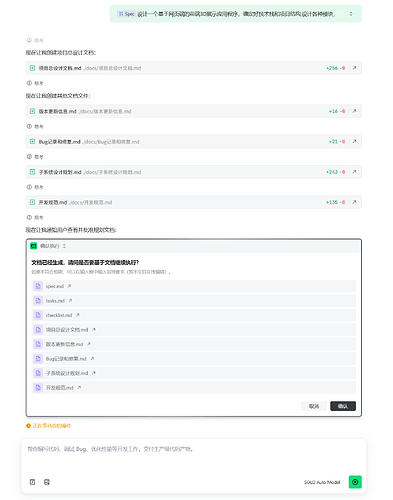Collapse the 确认执行 panel header
393x500 pixels.
pos(64,246)
